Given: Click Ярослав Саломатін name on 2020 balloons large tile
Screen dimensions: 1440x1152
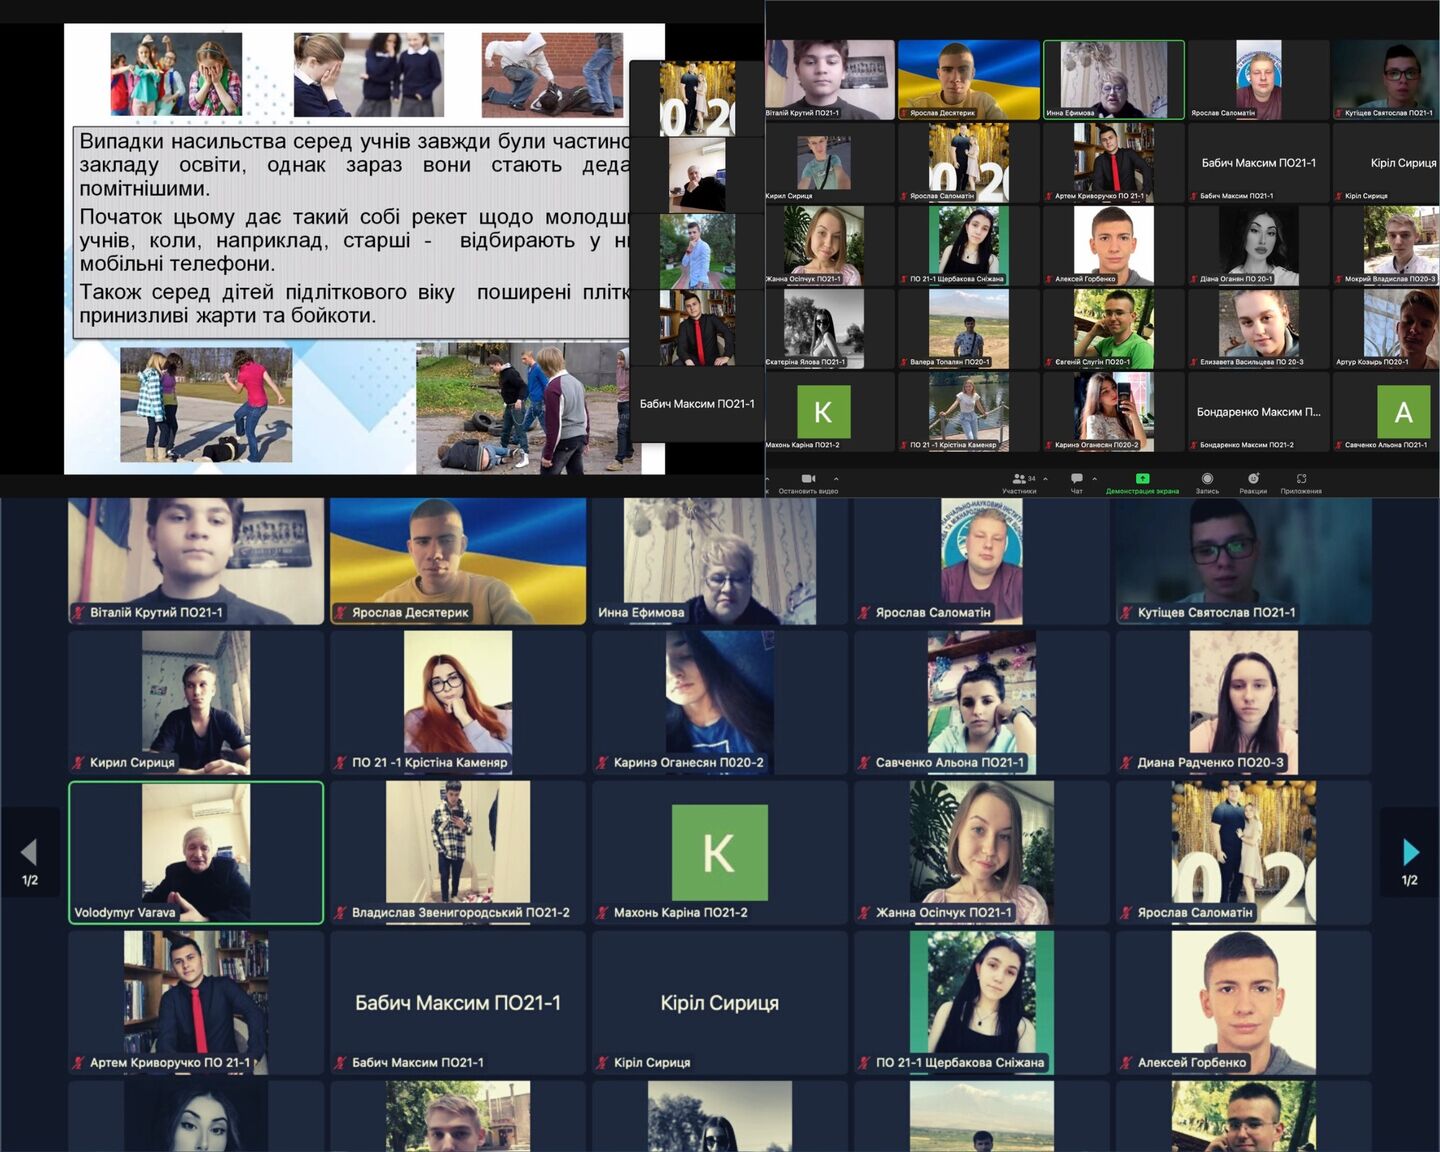Looking at the screenshot, I should pos(1195,913).
